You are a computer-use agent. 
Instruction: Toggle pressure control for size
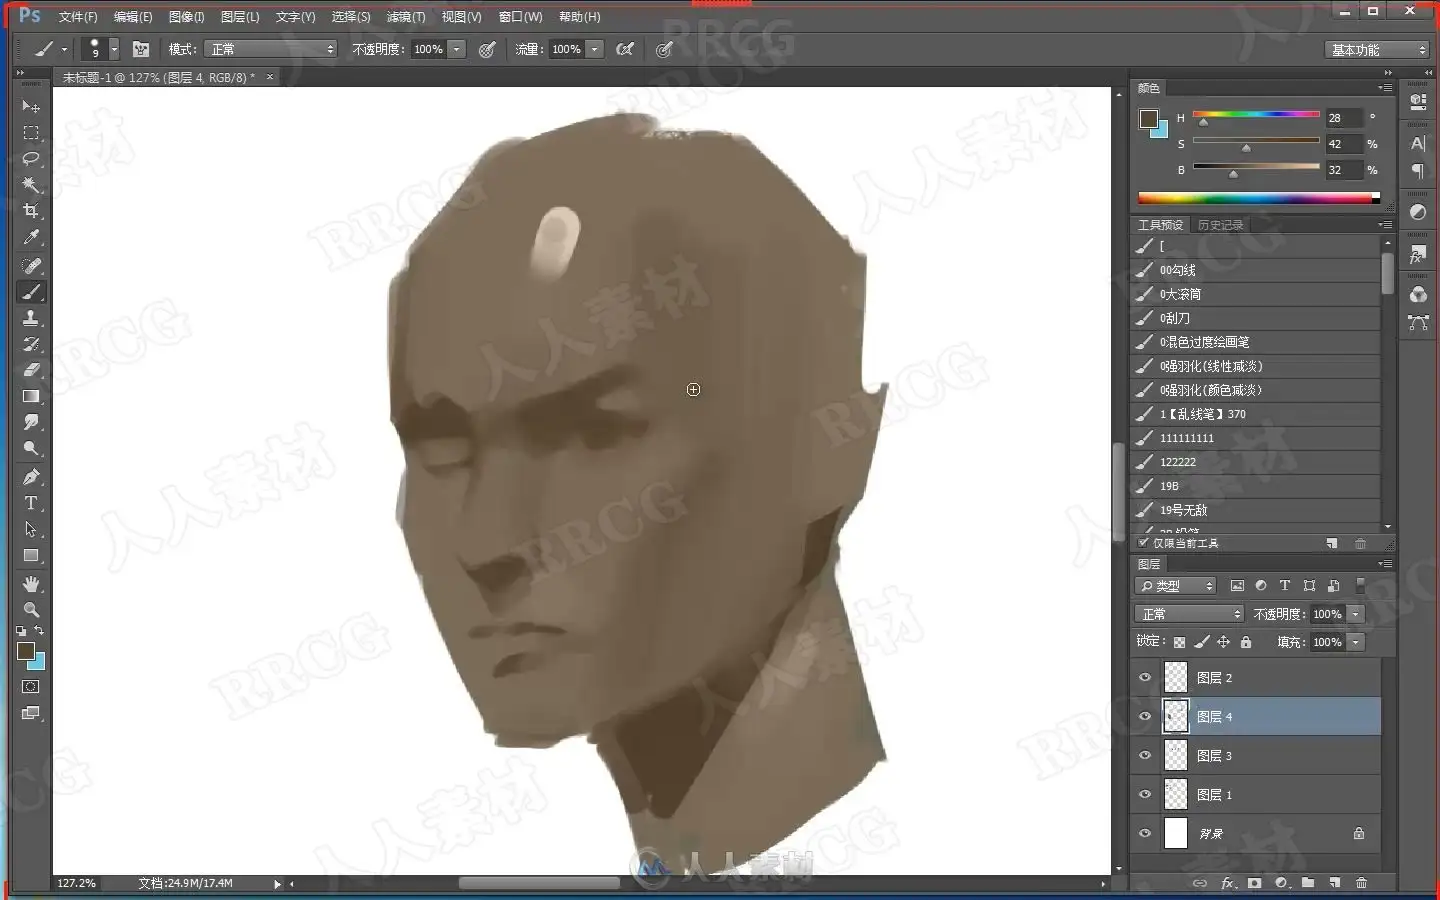pos(664,49)
